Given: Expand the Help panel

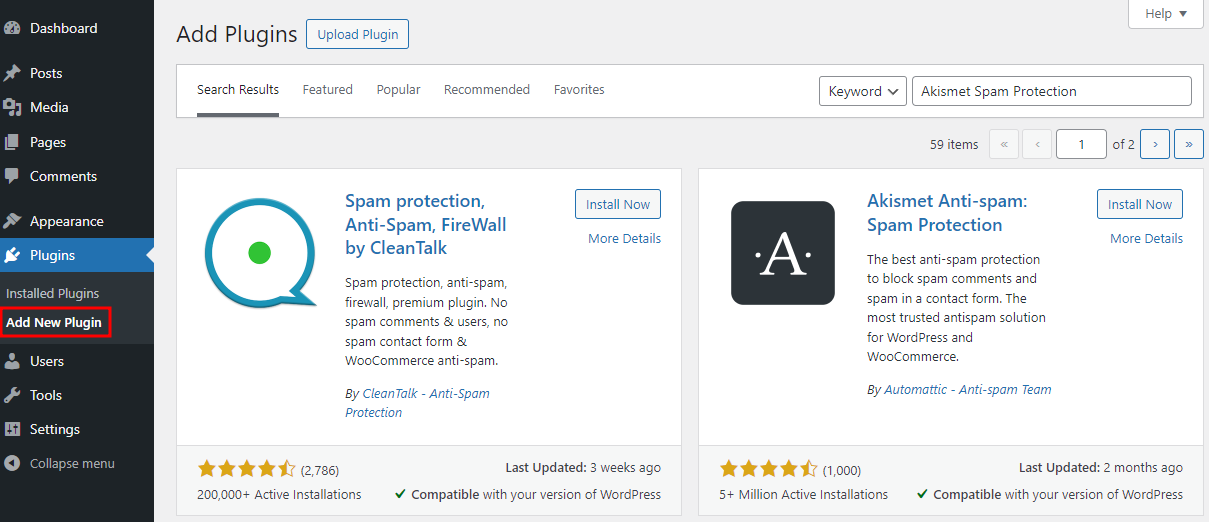Looking at the screenshot, I should (x=1165, y=14).
